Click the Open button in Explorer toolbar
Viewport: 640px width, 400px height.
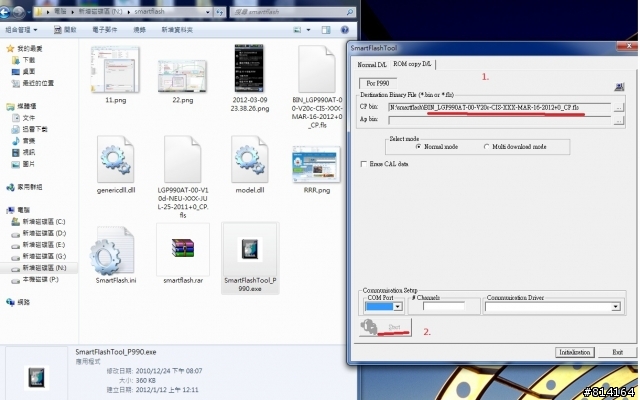point(65,30)
